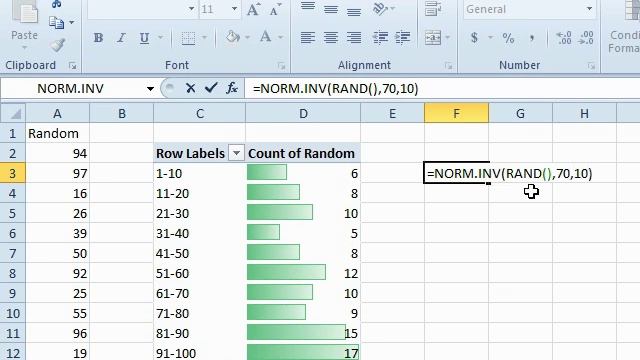
Task: Click Select All corner triangle
Action: click(13, 113)
